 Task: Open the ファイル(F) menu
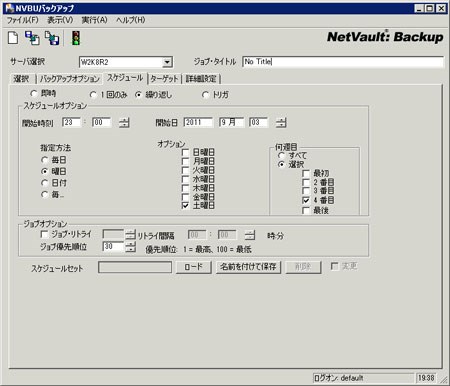[23, 20]
